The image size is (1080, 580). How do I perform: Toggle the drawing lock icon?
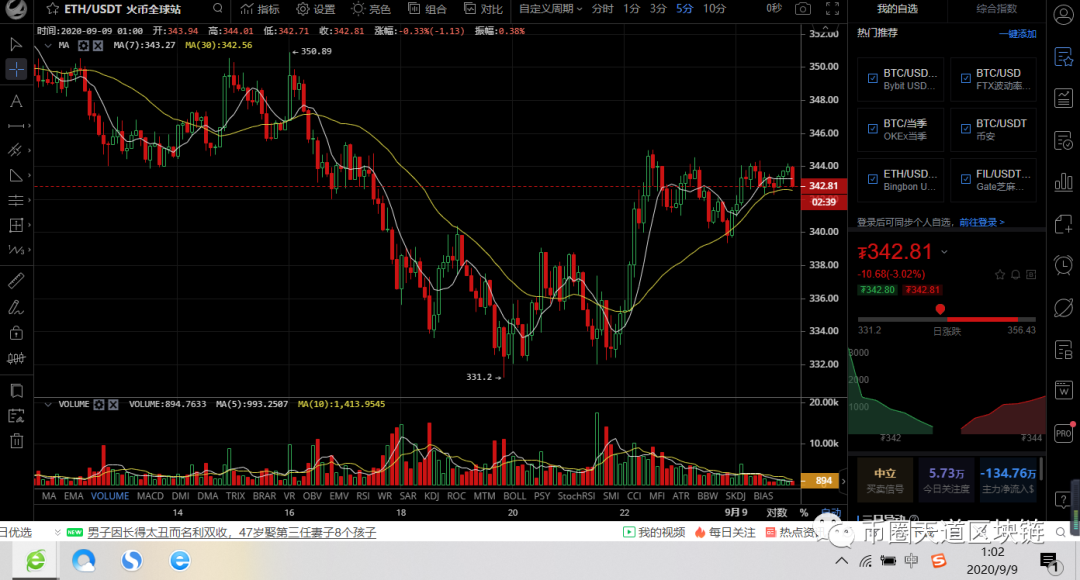15,332
